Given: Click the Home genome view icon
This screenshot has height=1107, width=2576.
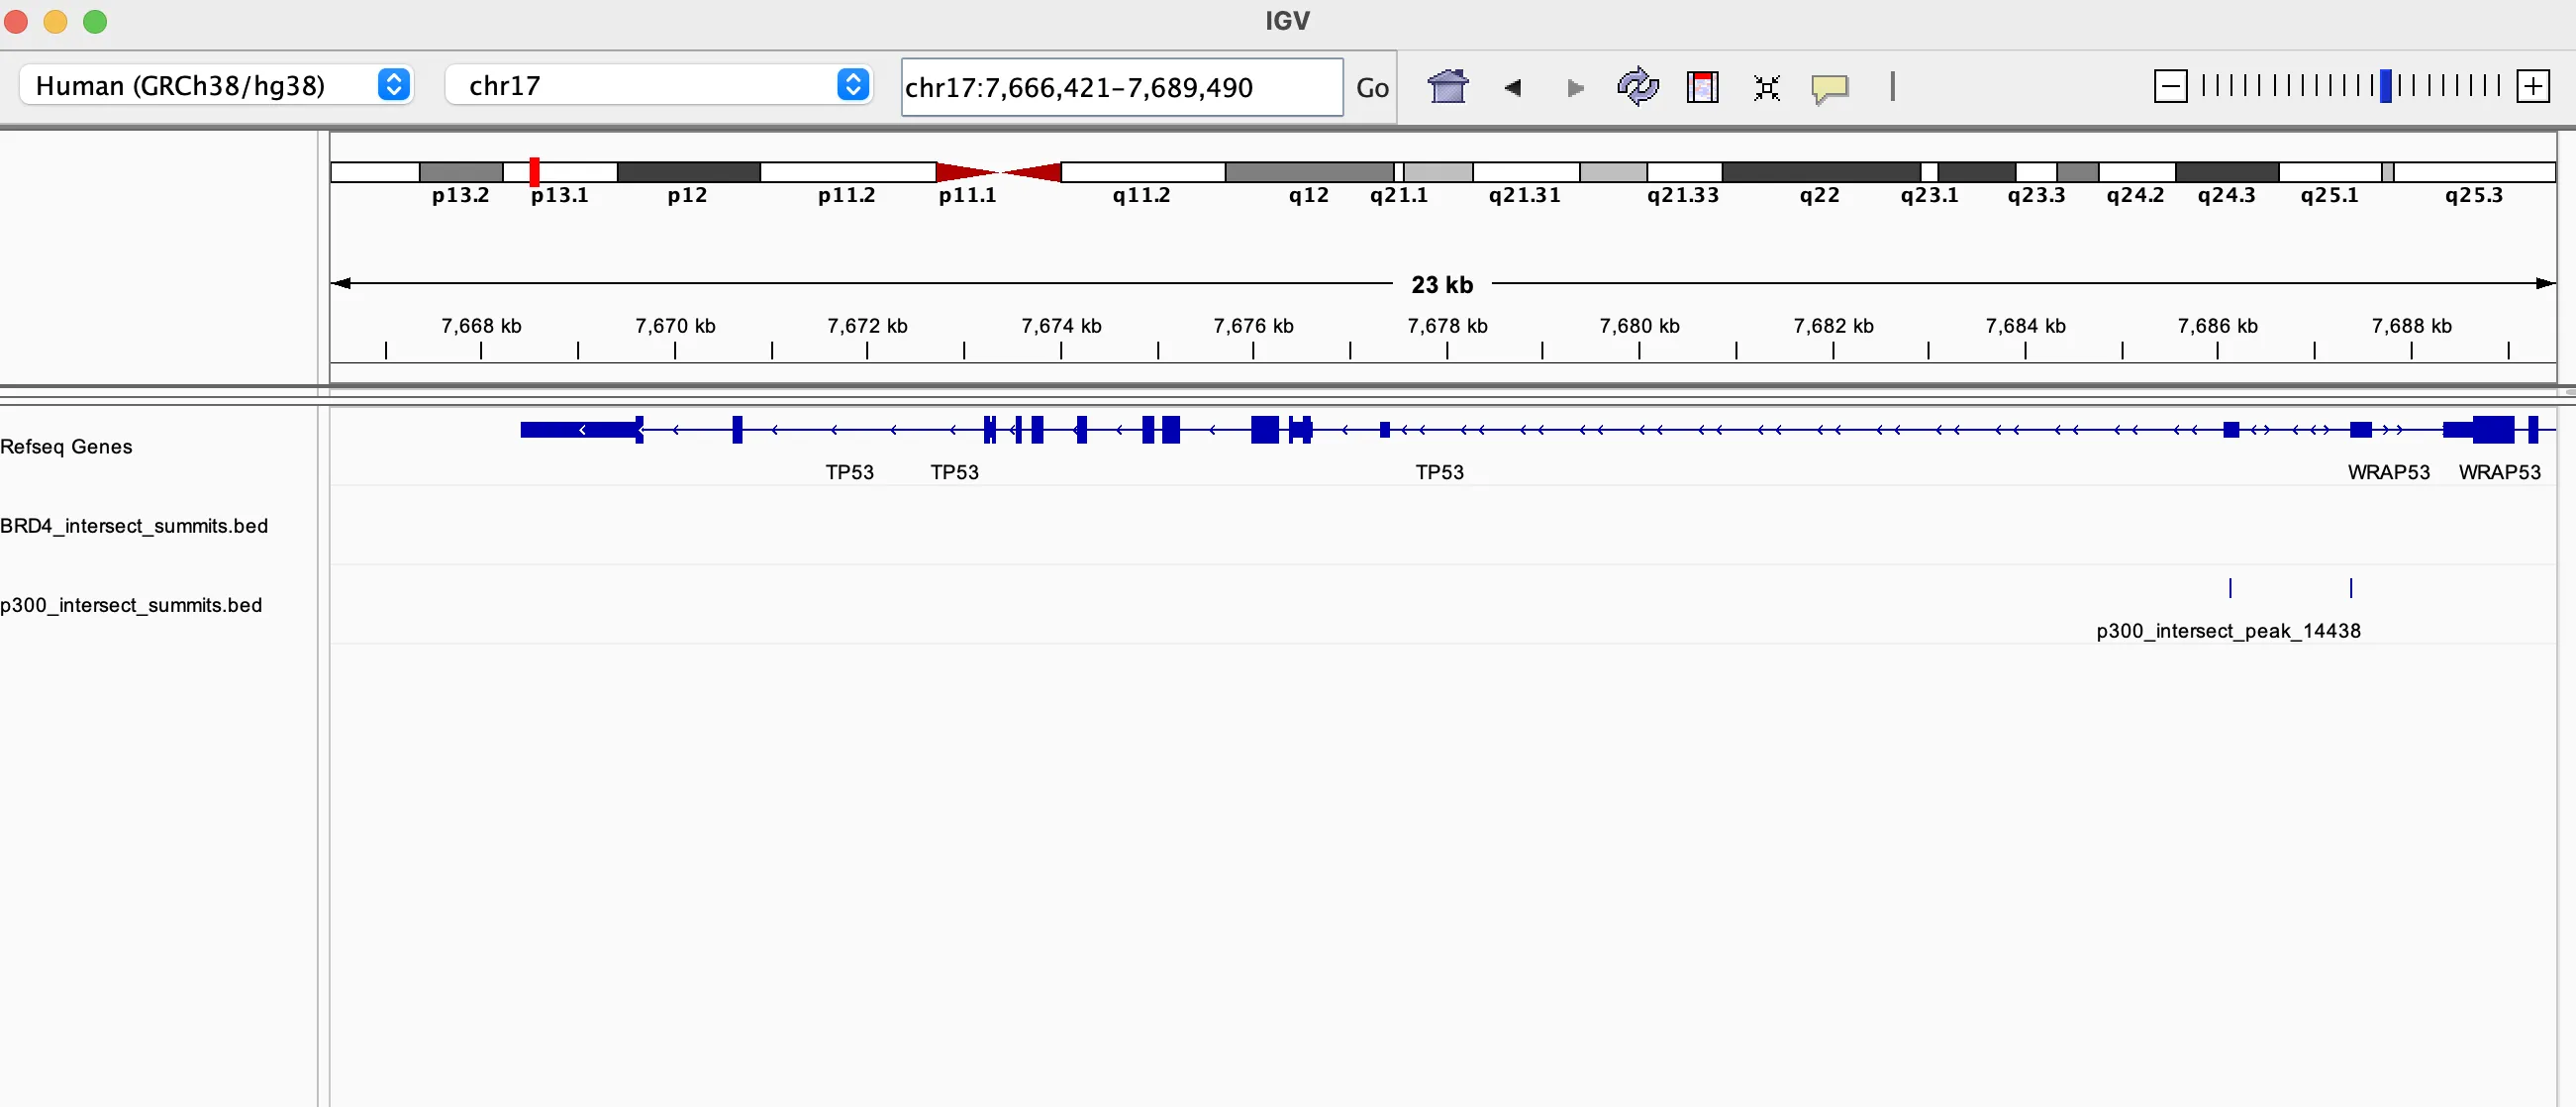Looking at the screenshot, I should pyautogui.click(x=1447, y=87).
